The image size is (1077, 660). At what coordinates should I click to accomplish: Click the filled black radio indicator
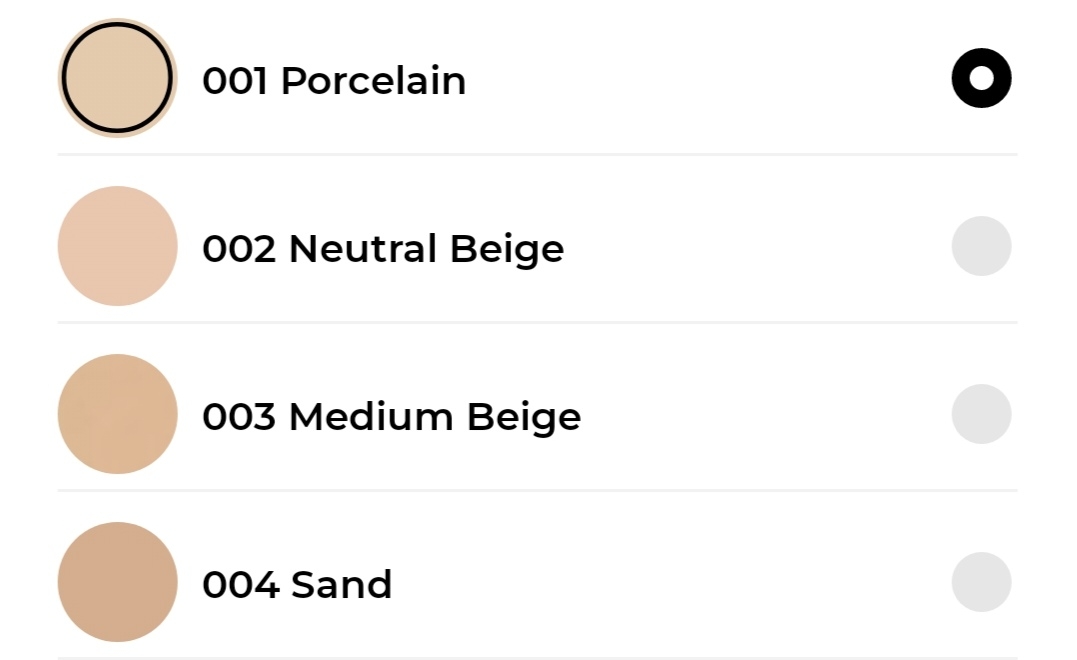(x=981, y=78)
